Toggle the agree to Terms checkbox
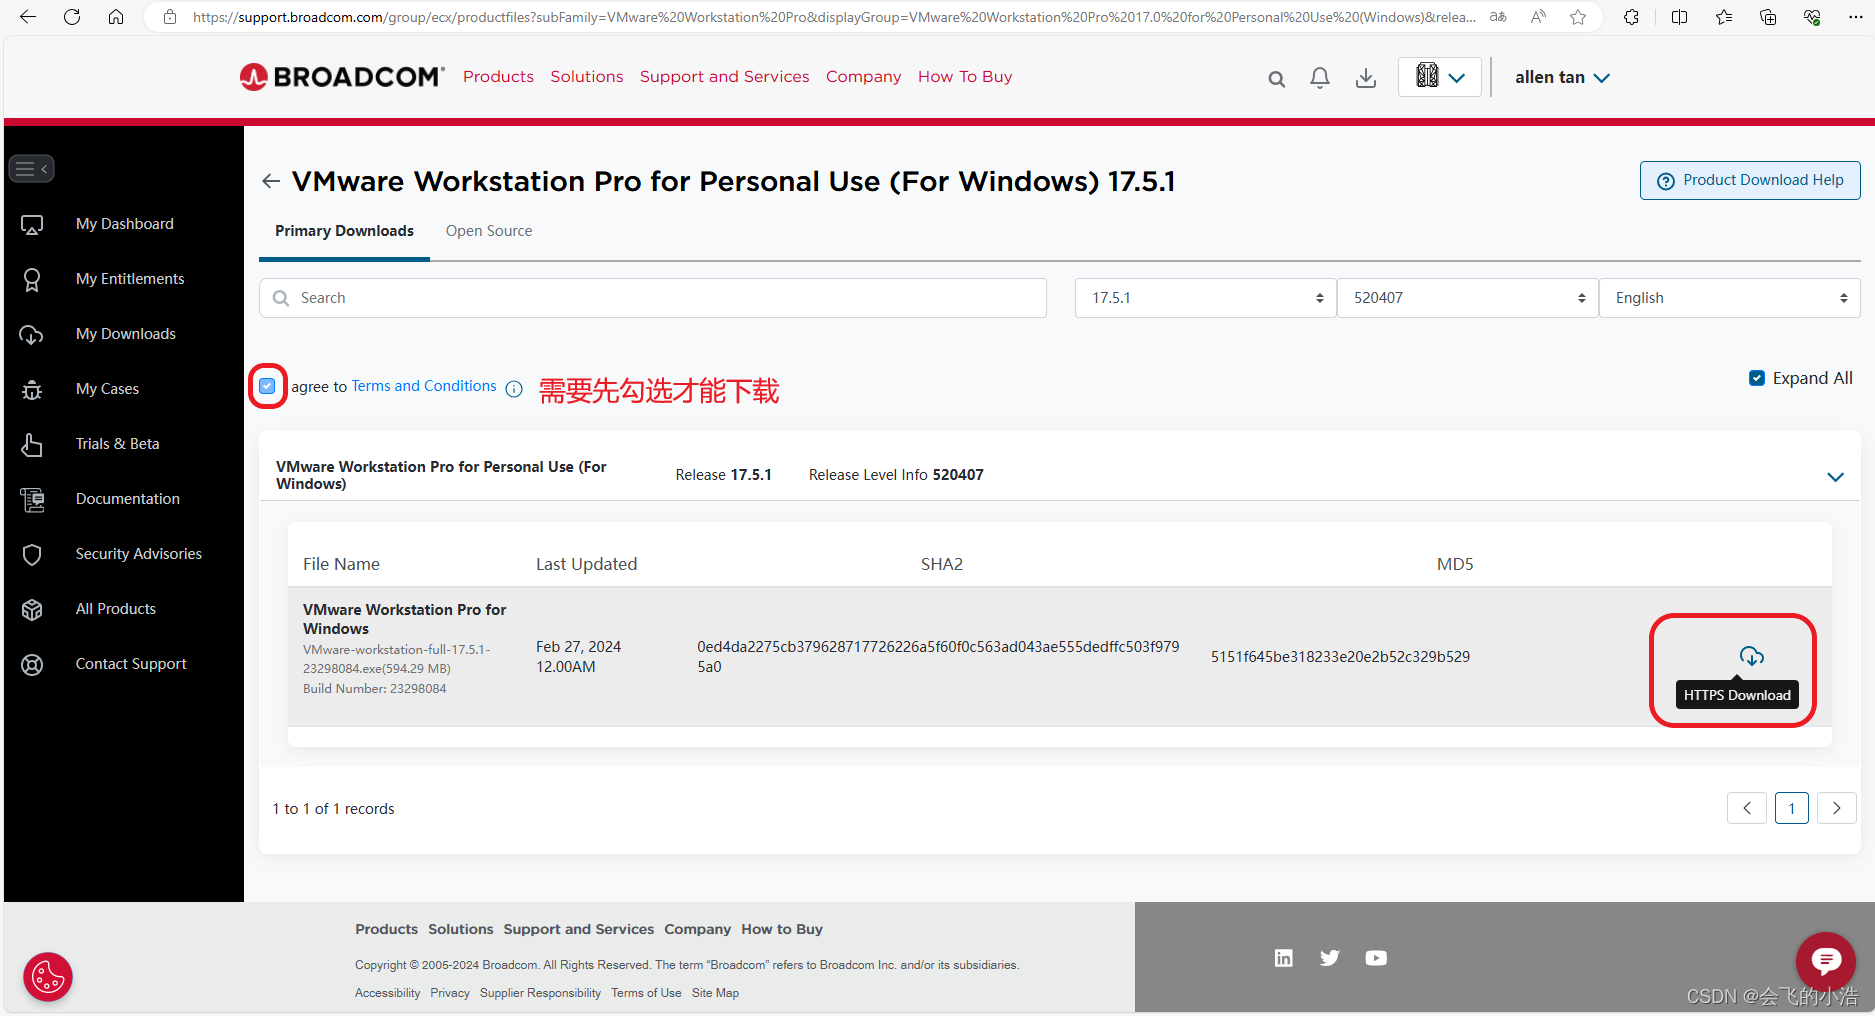Viewport: 1875px width, 1016px height. pyautogui.click(x=267, y=386)
